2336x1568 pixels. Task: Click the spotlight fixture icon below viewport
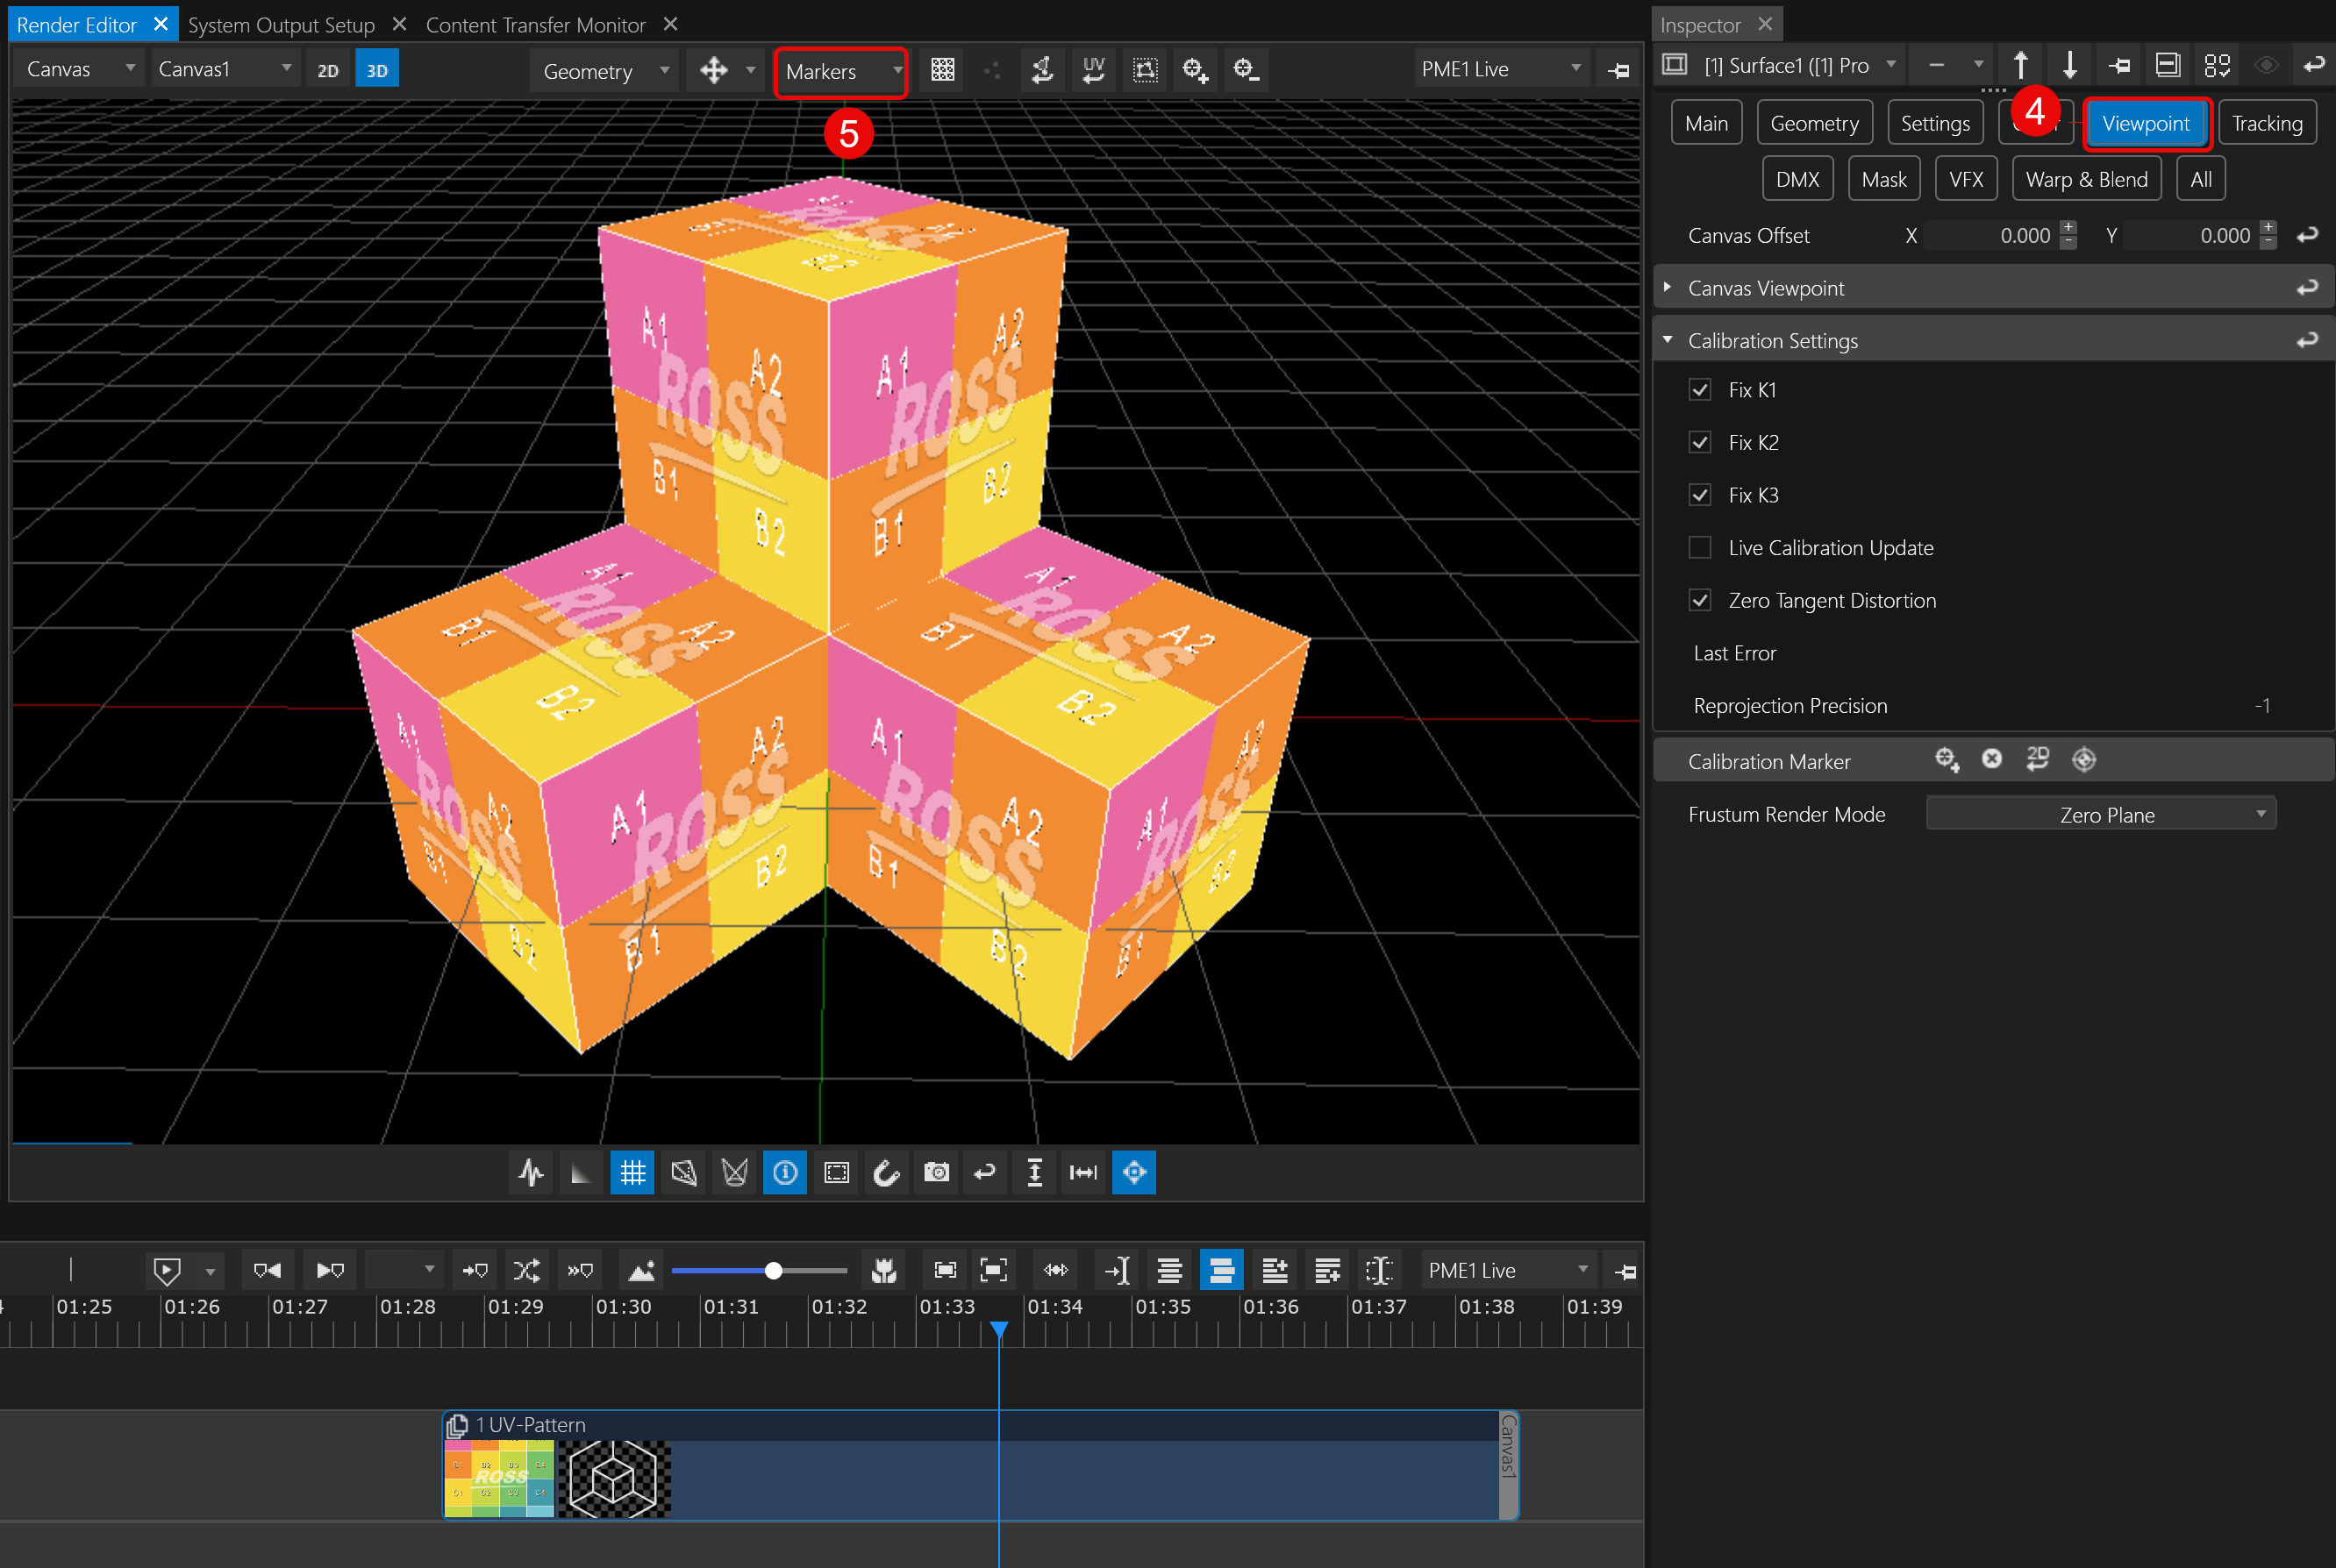pyautogui.click(x=734, y=1172)
